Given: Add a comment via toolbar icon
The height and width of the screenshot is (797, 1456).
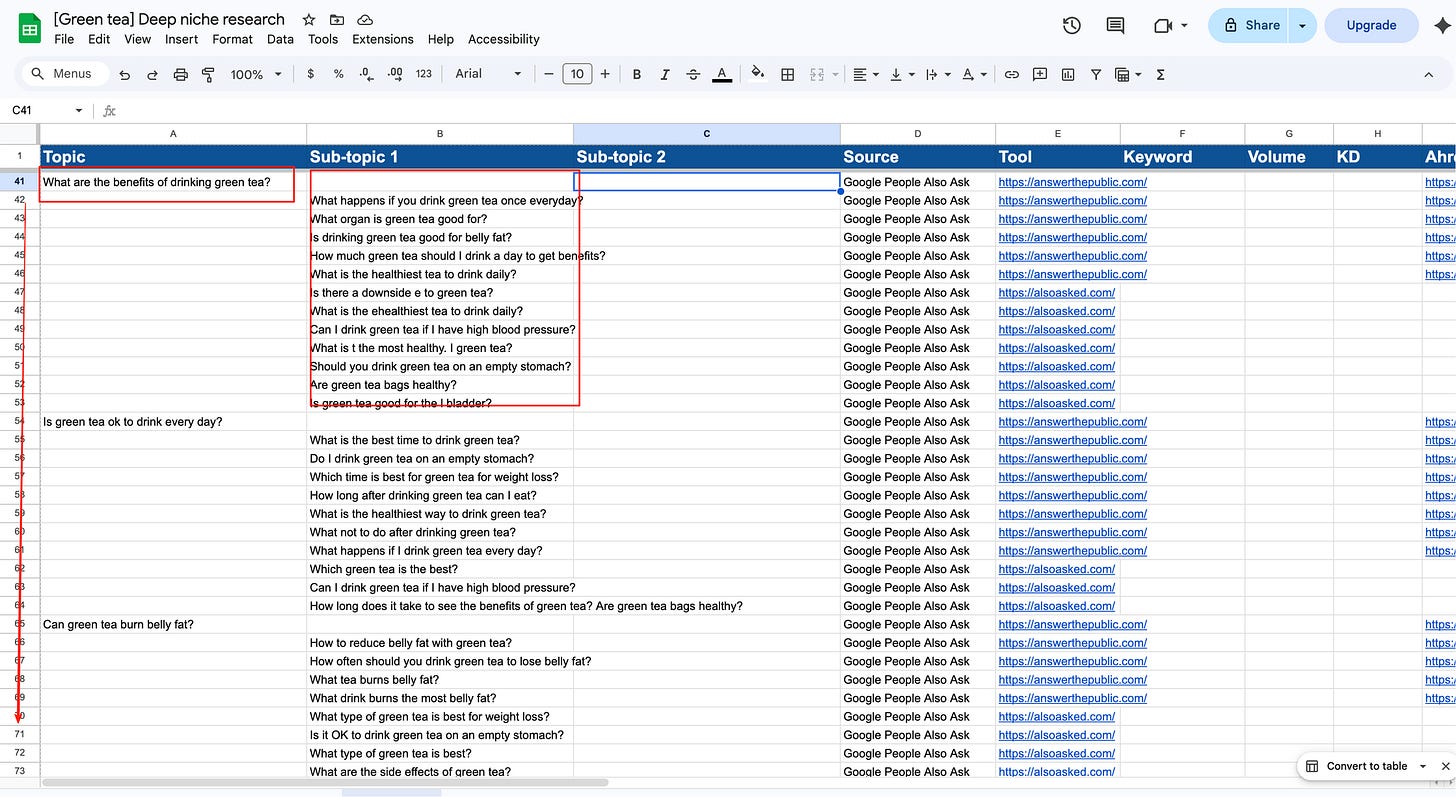Looking at the screenshot, I should pyautogui.click(x=1040, y=74).
